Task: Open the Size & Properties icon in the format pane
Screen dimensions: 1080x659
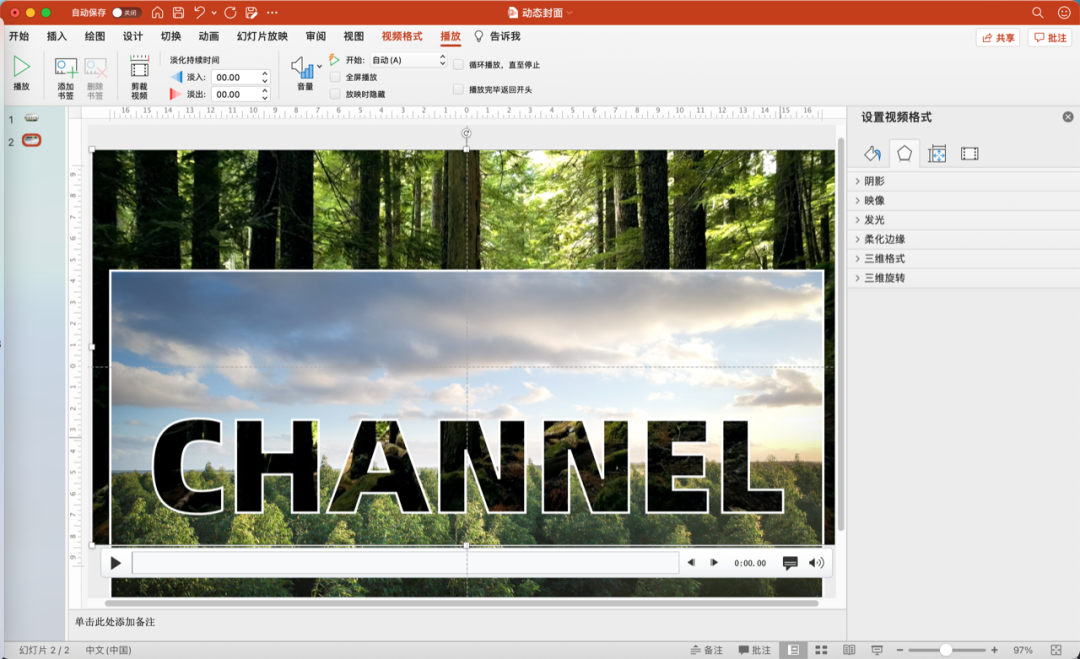Action: tap(937, 154)
